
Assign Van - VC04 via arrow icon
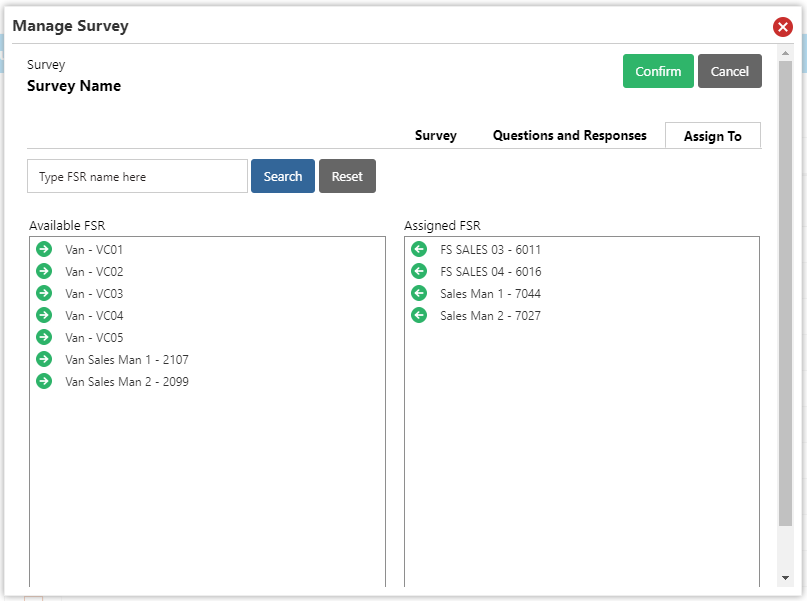(44, 315)
